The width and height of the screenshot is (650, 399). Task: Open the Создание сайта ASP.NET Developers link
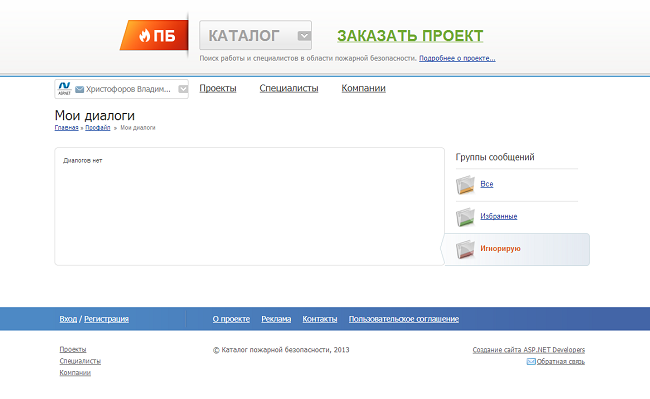coord(529,350)
